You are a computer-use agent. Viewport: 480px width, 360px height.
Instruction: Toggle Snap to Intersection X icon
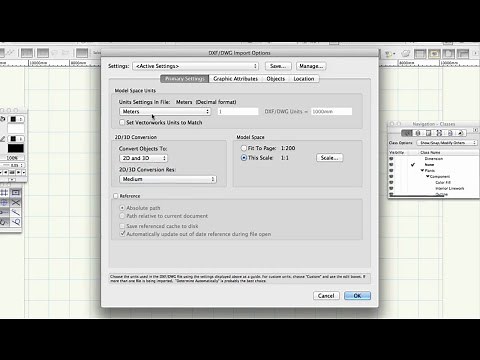coord(15,202)
